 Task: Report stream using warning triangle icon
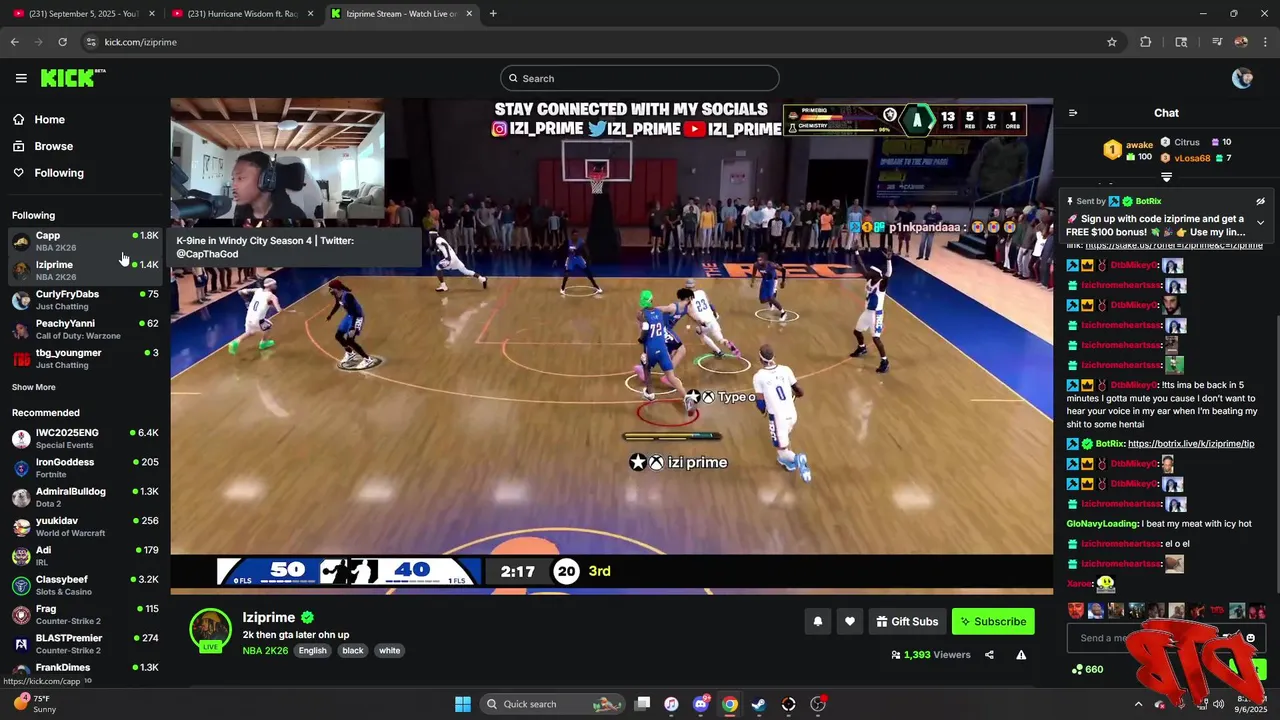pos(1021,655)
